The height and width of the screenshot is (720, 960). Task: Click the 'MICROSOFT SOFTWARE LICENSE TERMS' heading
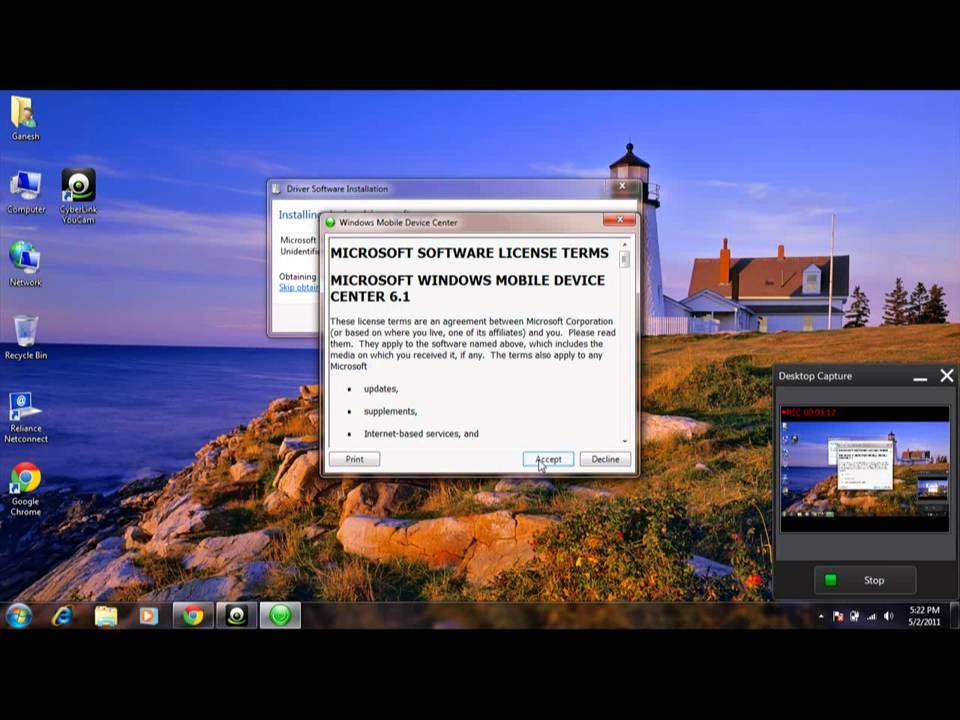coord(470,253)
